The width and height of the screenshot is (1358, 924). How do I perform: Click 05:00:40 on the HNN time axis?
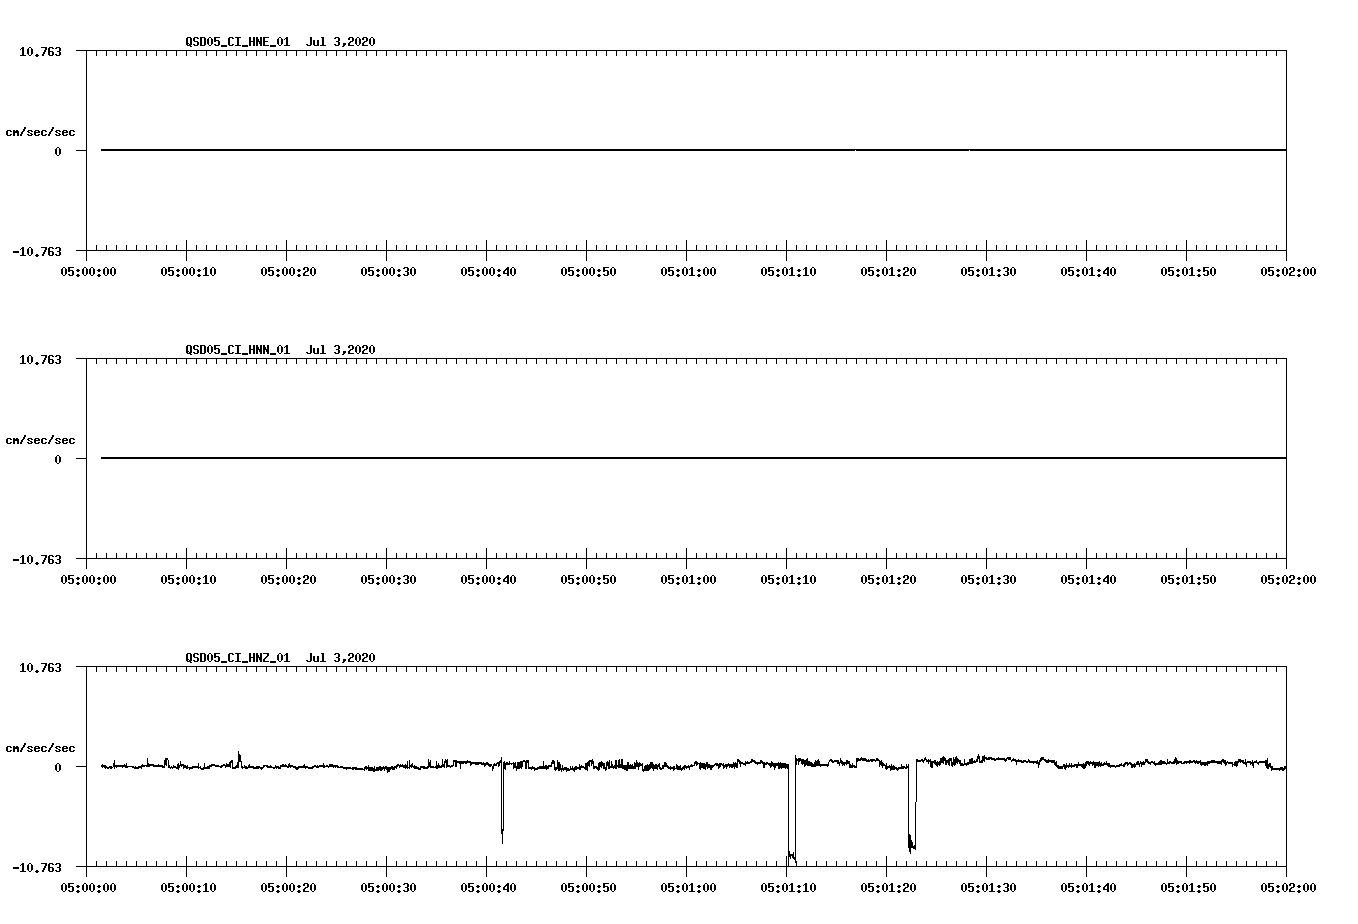click(488, 579)
